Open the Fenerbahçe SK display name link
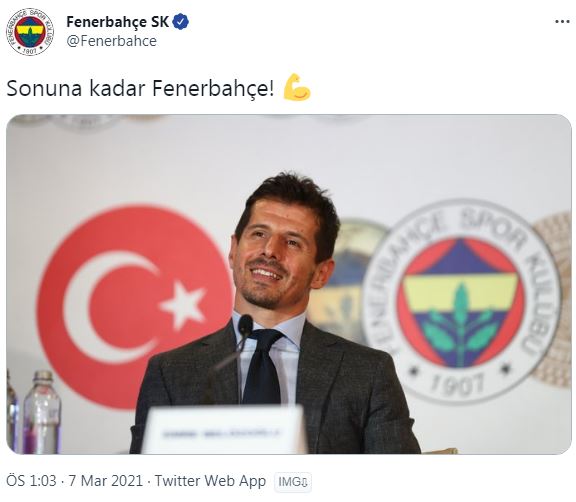 [x=118, y=22]
